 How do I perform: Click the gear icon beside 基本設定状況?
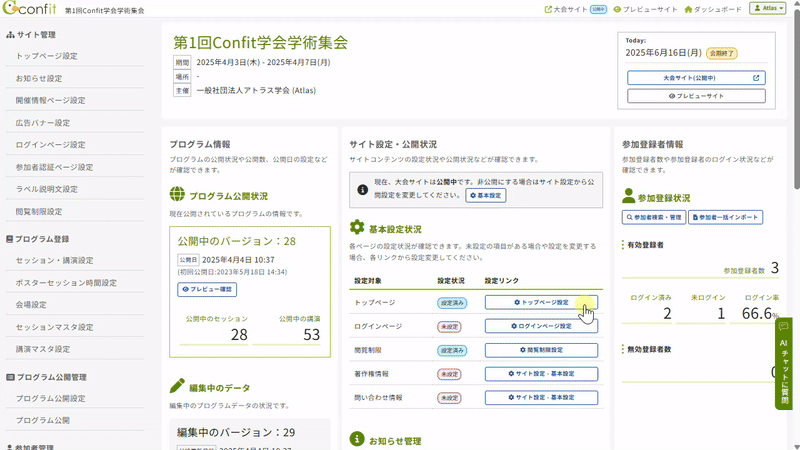(x=357, y=228)
